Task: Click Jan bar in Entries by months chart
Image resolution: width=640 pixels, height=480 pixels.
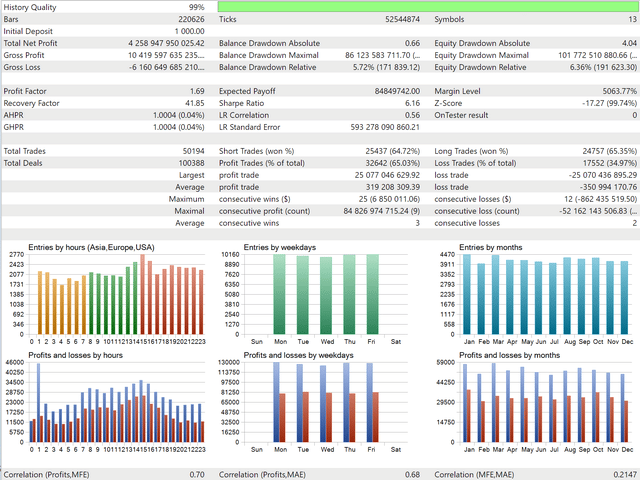Action: click(468, 297)
